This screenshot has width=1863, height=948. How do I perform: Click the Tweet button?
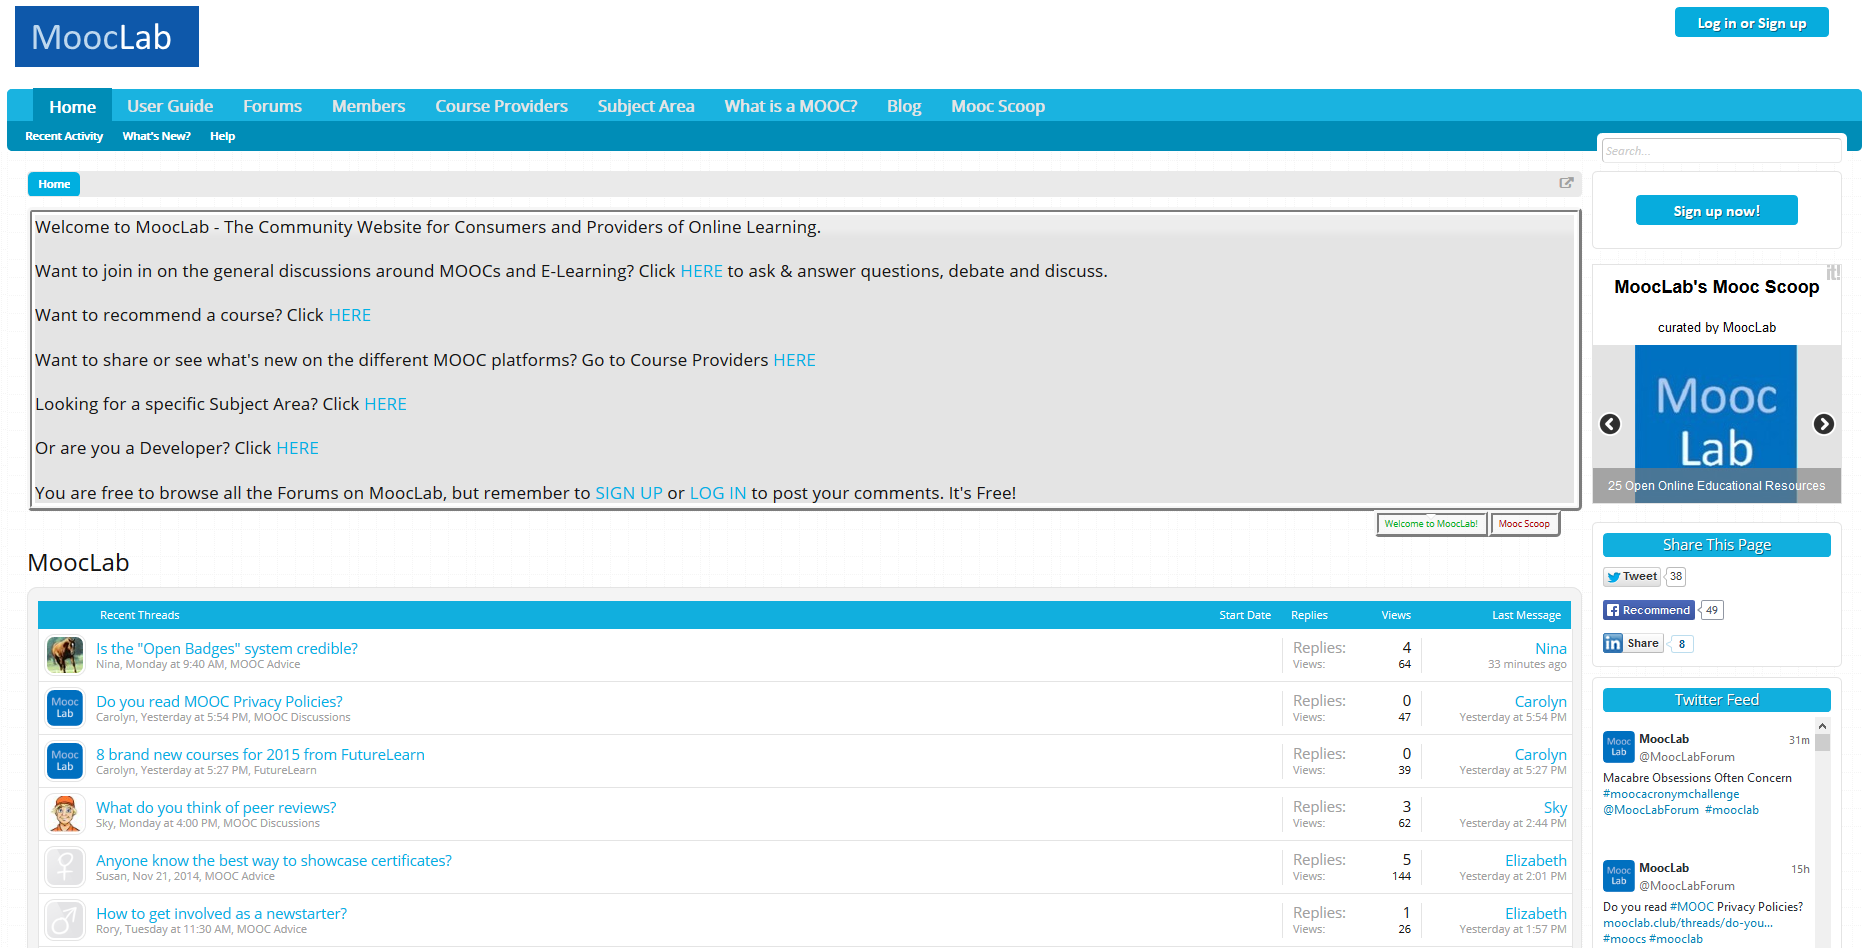pos(1632,576)
